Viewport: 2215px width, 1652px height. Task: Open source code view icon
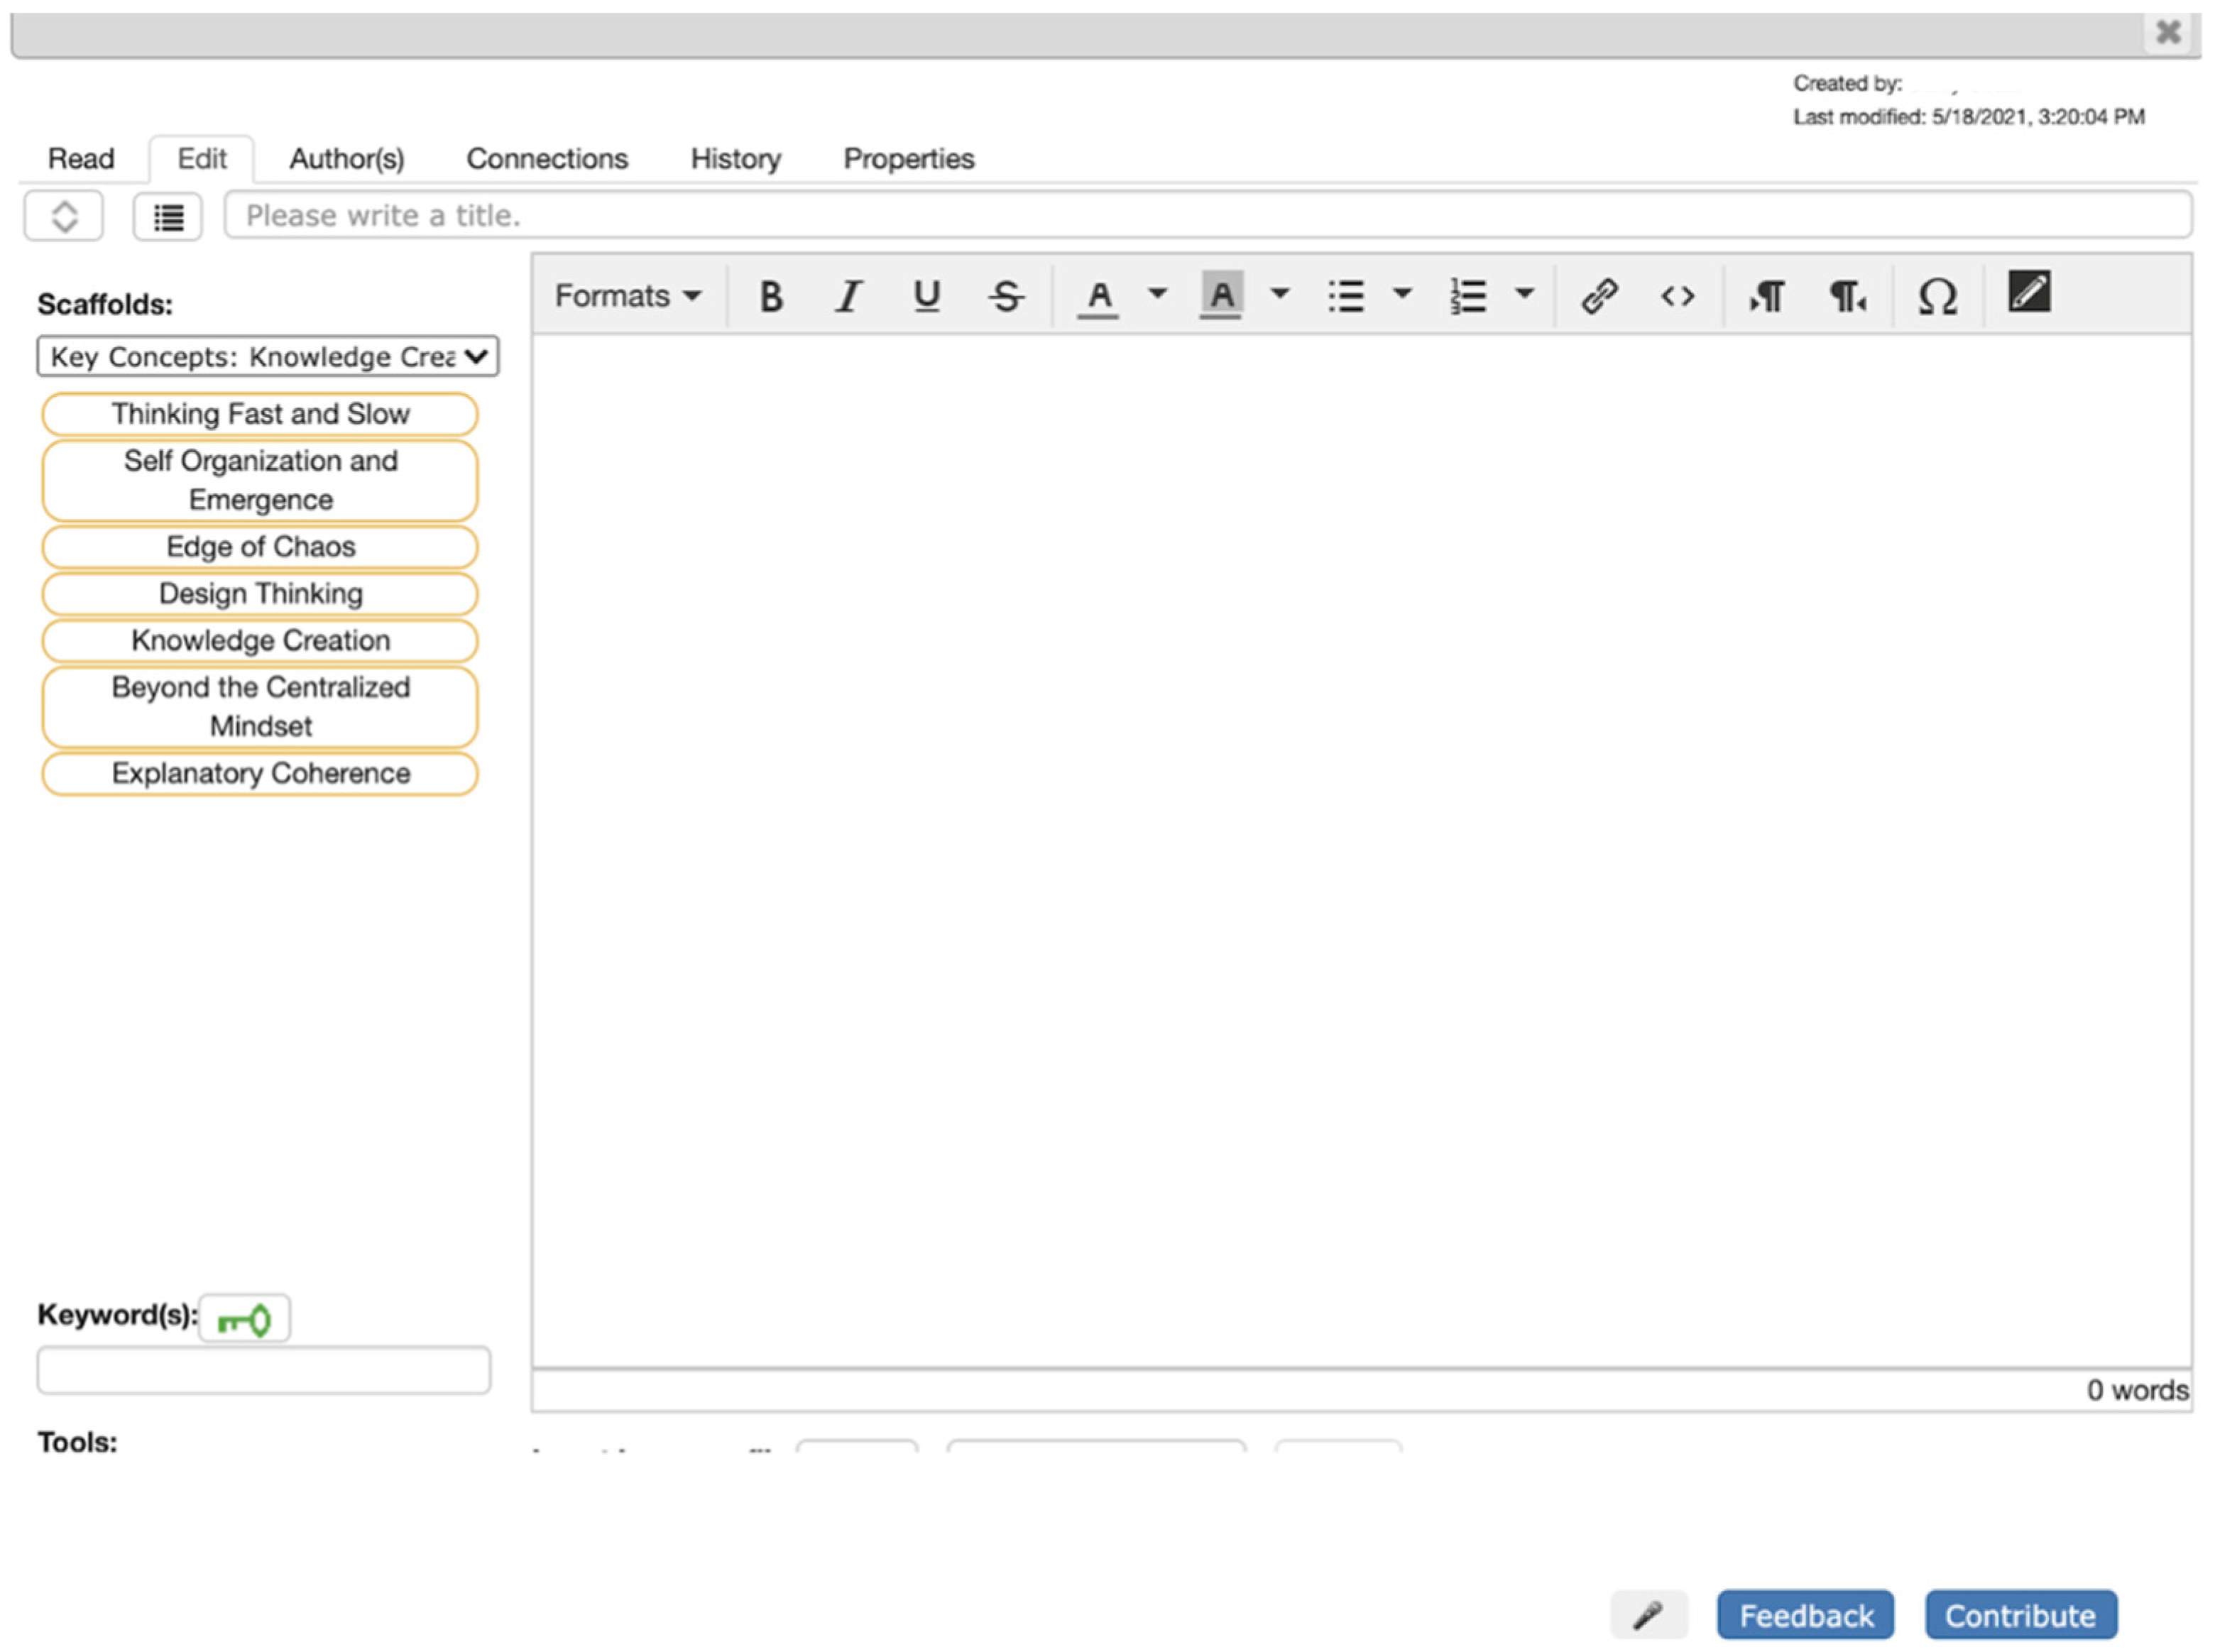point(1677,296)
